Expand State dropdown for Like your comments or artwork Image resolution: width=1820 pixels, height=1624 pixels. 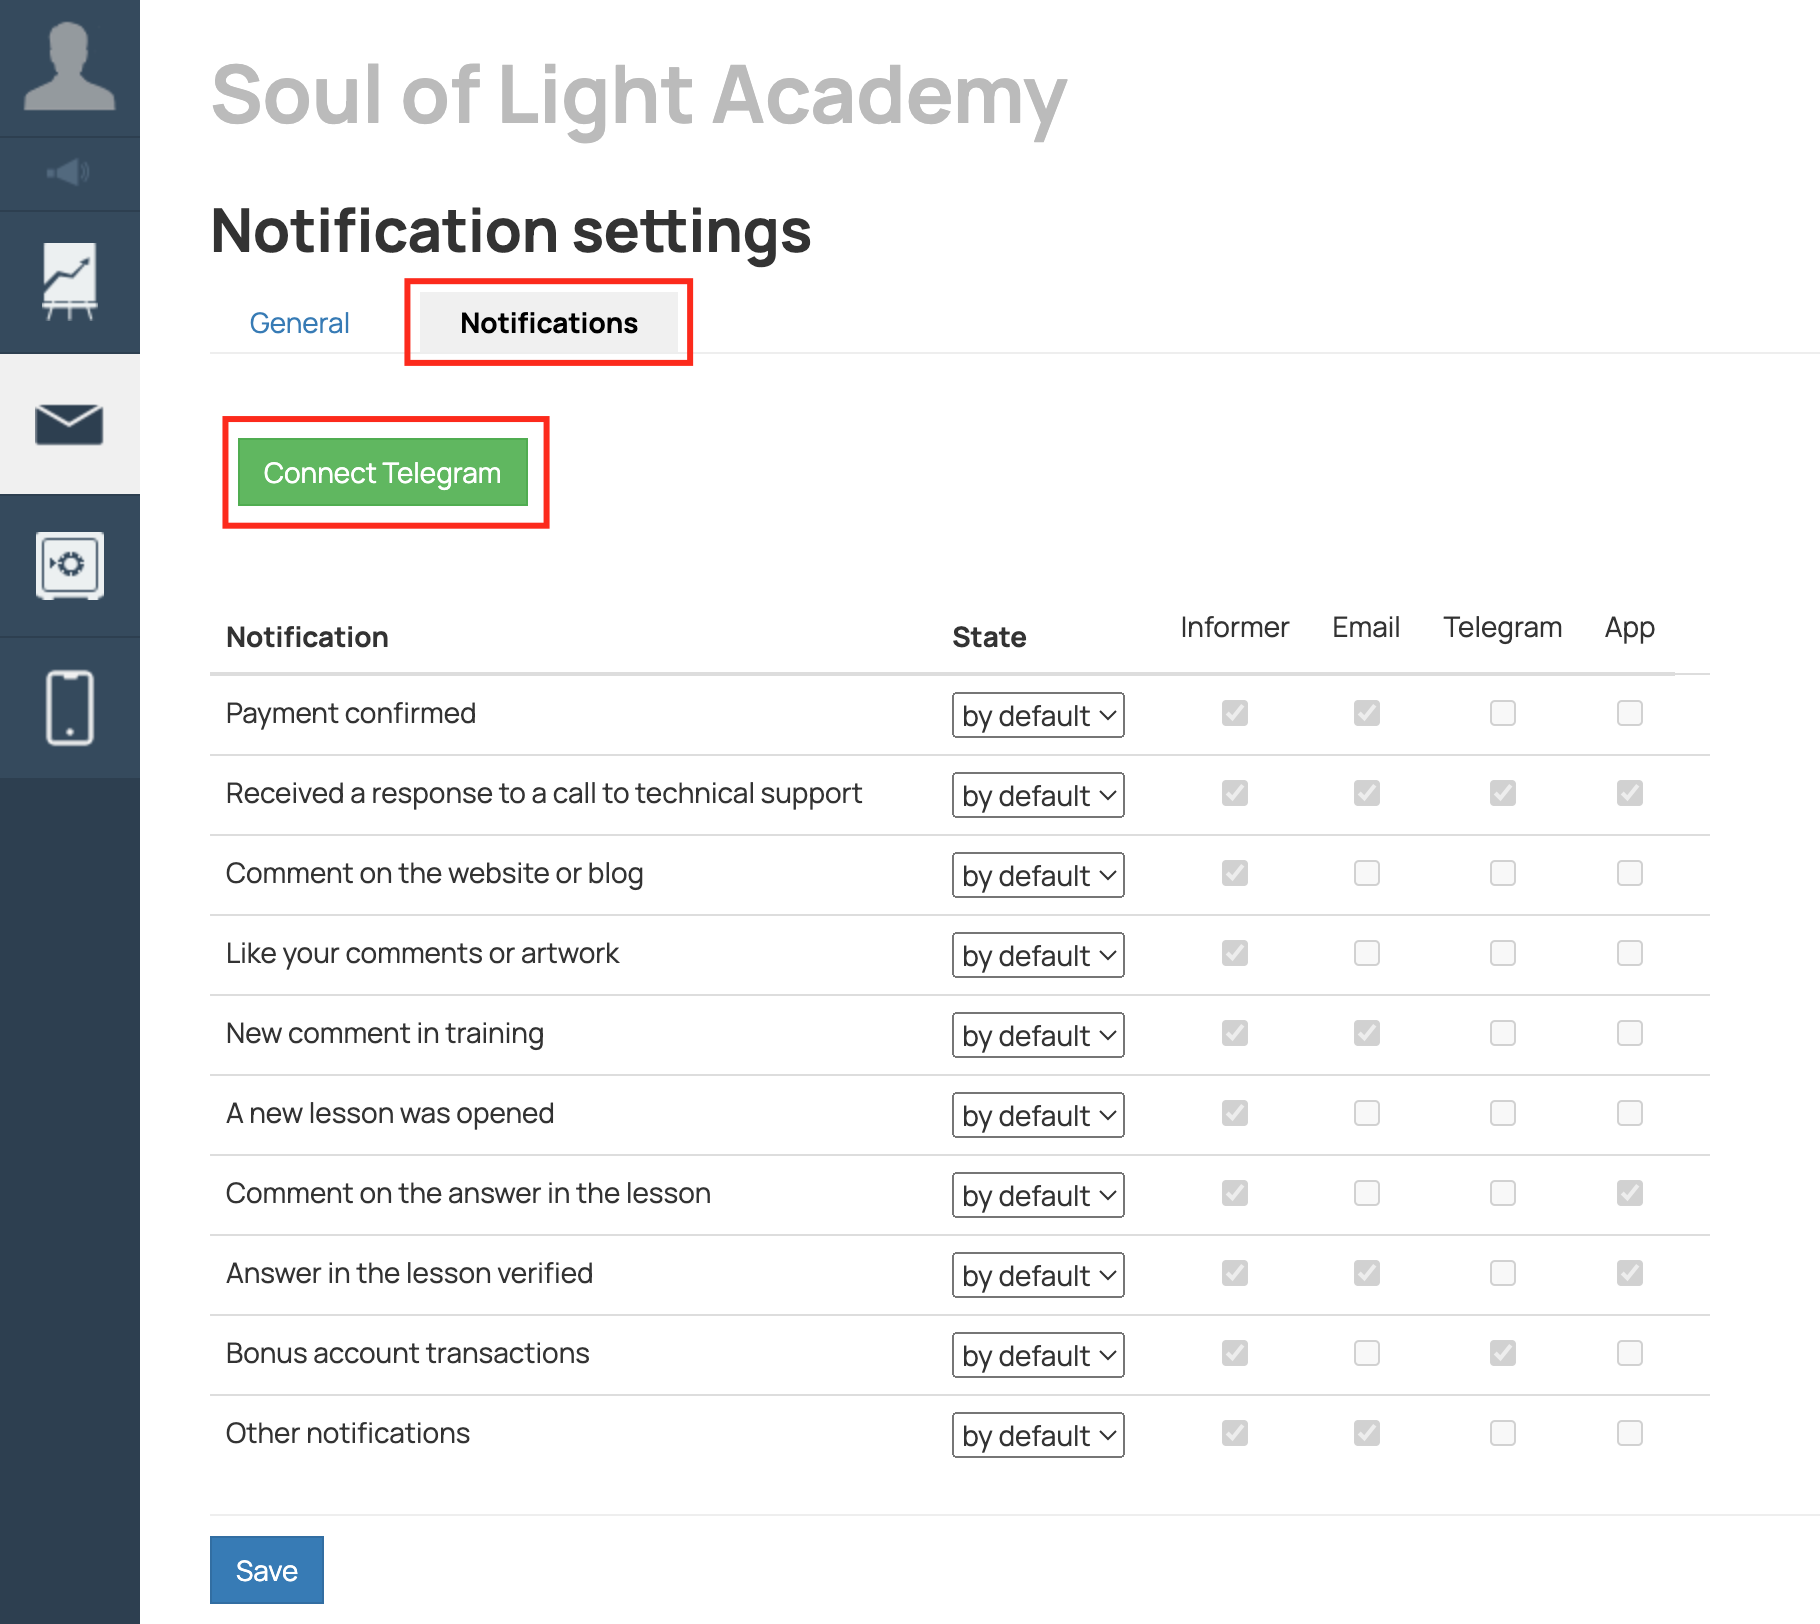coord(1037,955)
